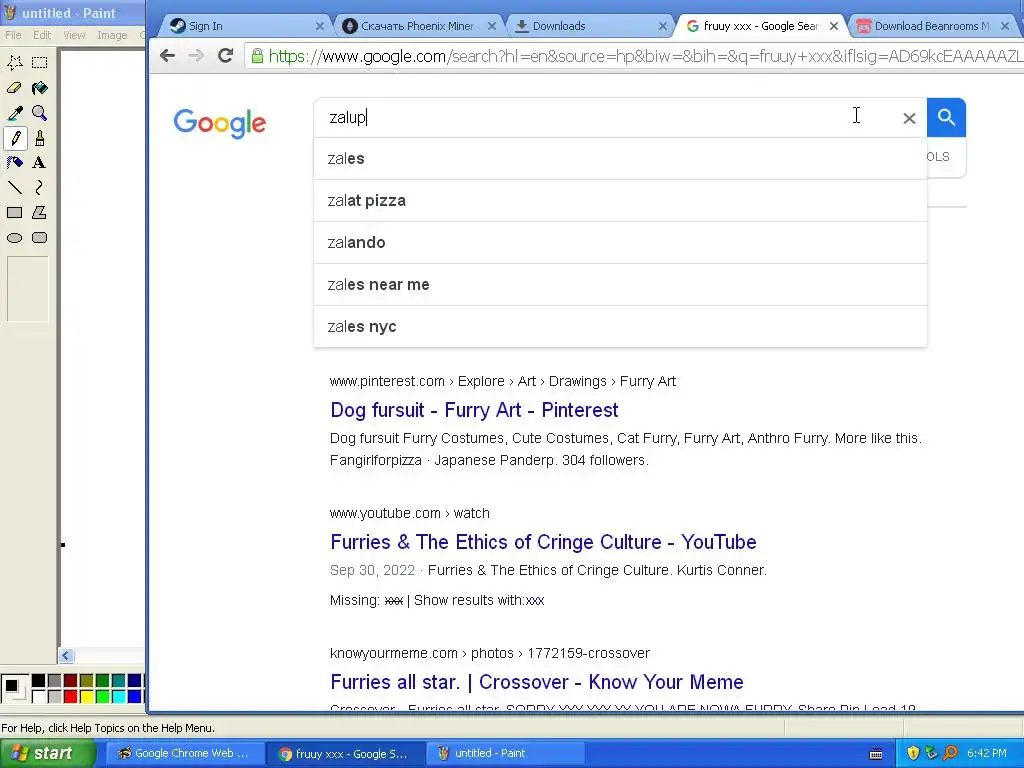Pick the Fill With Color bucket tool

[39, 88]
